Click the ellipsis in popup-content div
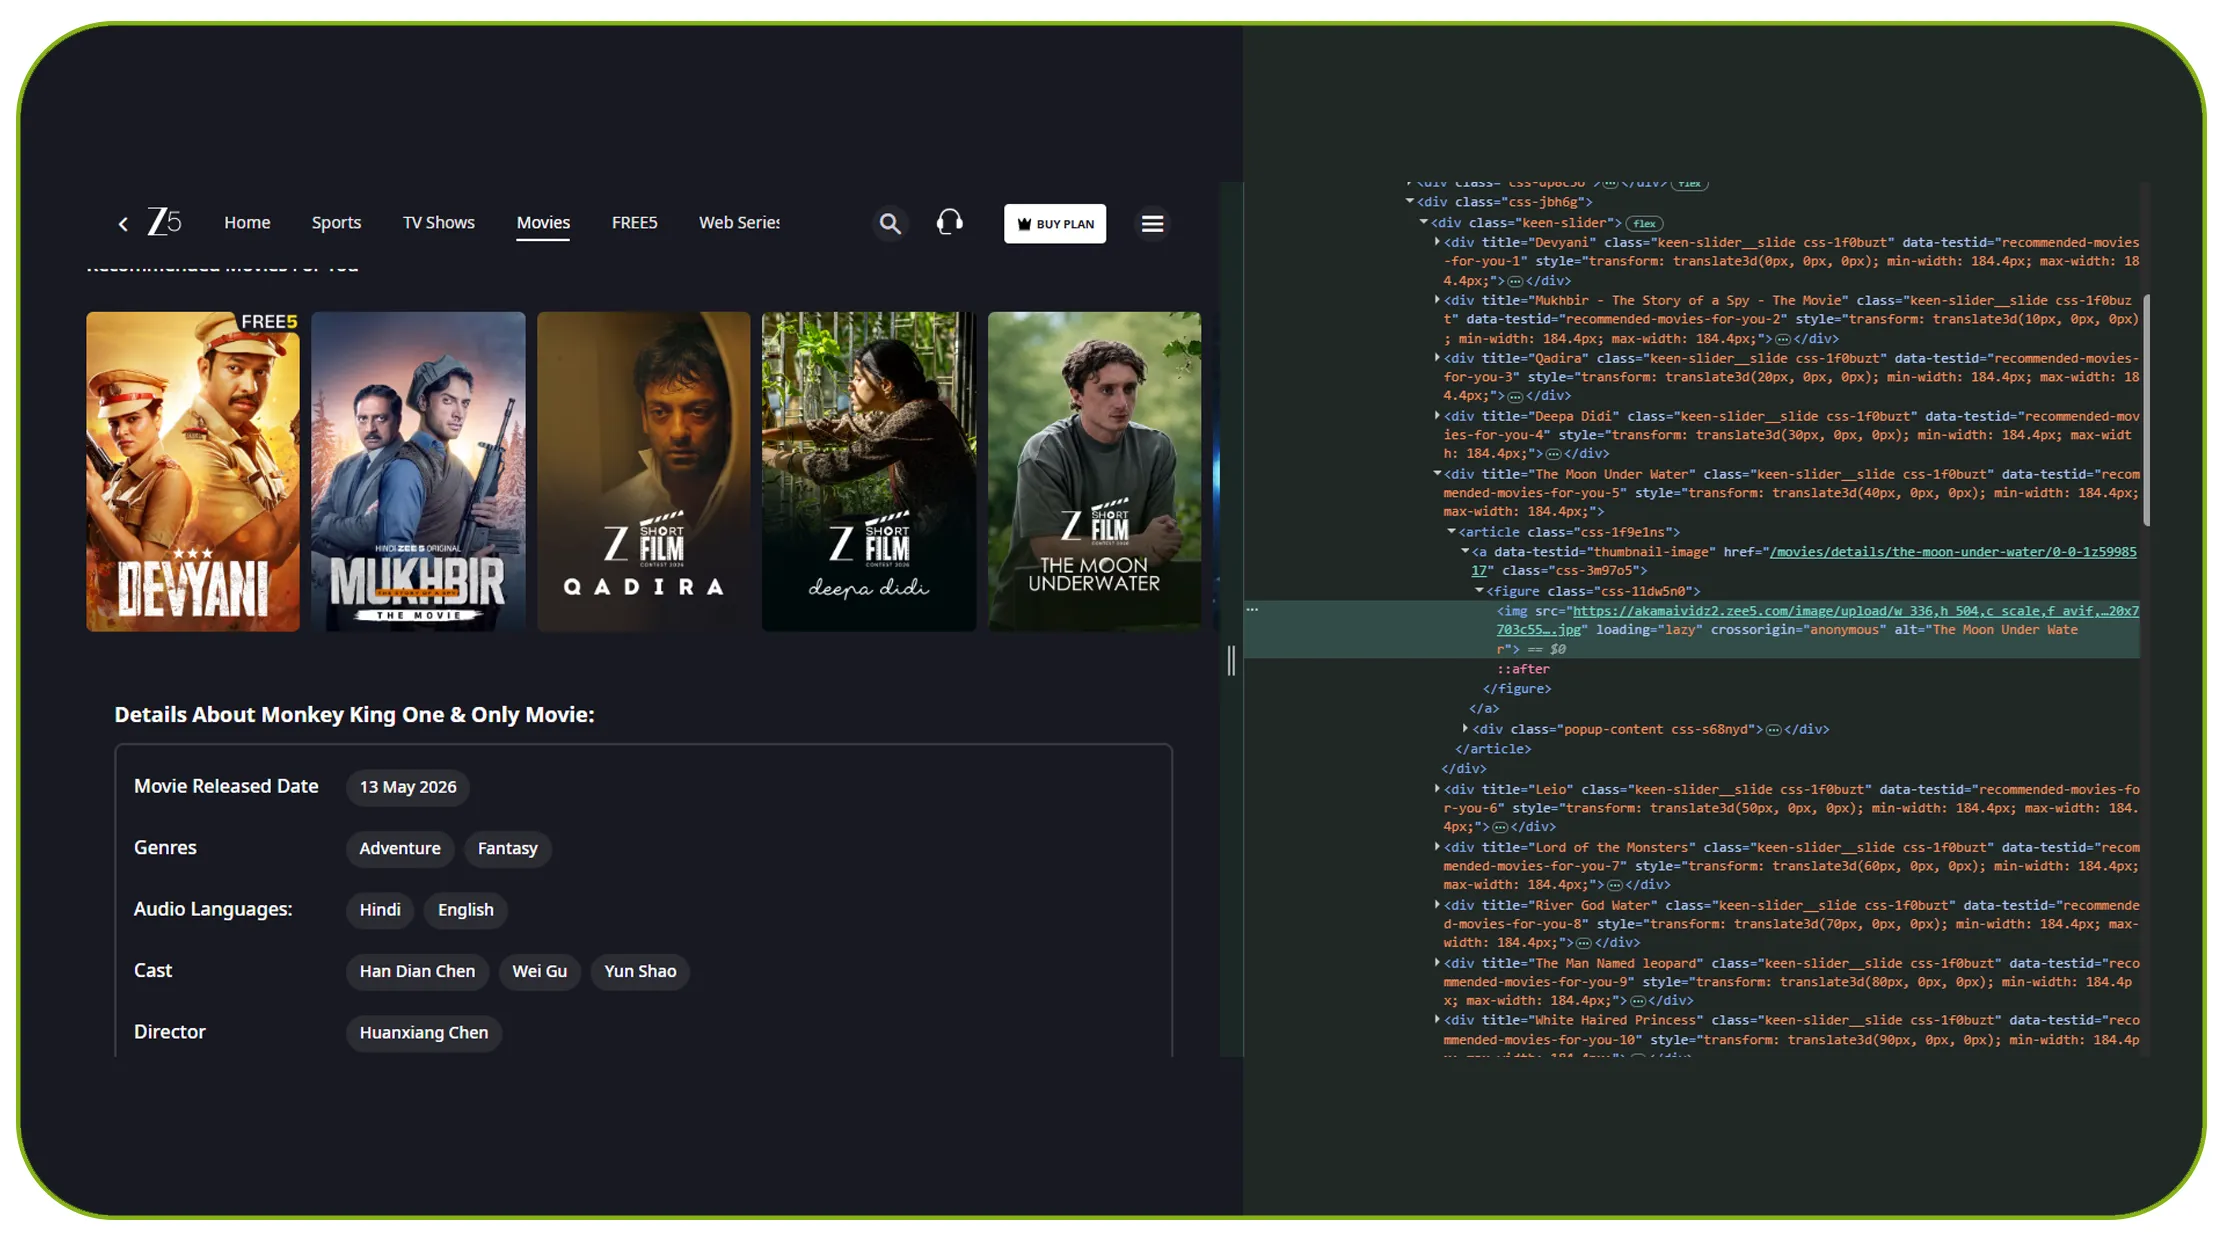Viewport: 2223px width, 1240px height. click(x=1773, y=730)
